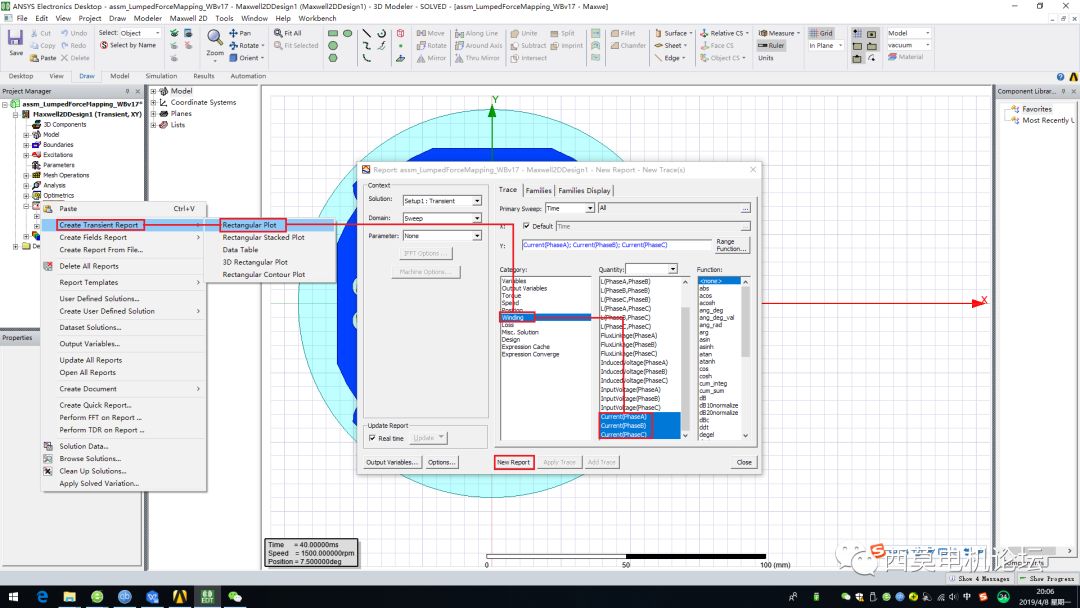This screenshot has width=1080, height=608.
Task: Click the Function list scrollbar
Action: click(745, 358)
